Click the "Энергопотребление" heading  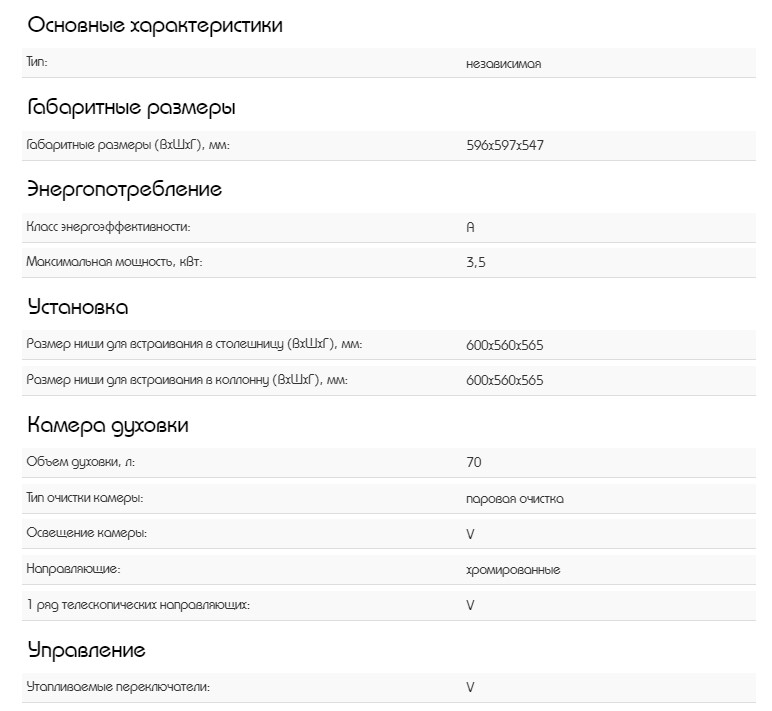pyautogui.click(x=124, y=189)
